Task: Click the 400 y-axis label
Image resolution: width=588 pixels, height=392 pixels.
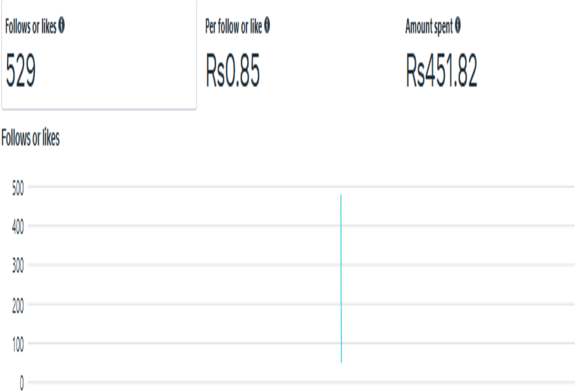Action: [x=18, y=227]
